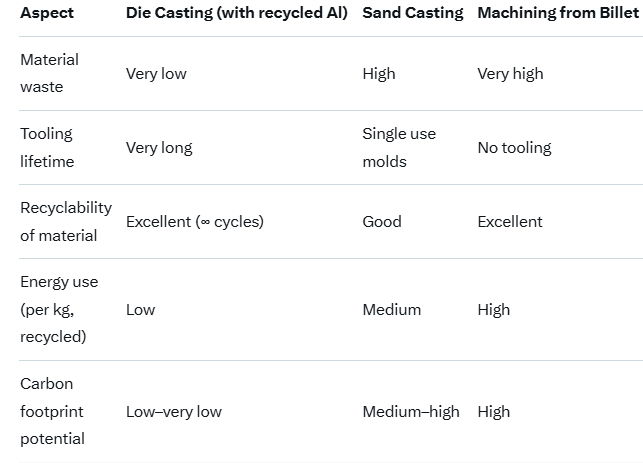Select the "Very high" material waste cell
The image size is (643, 463).
(x=510, y=73)
